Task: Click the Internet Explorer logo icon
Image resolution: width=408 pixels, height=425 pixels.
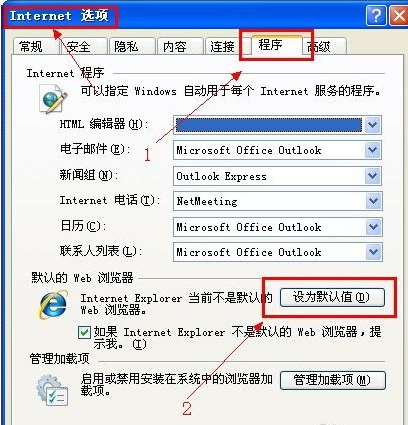Action: [54, 305]
